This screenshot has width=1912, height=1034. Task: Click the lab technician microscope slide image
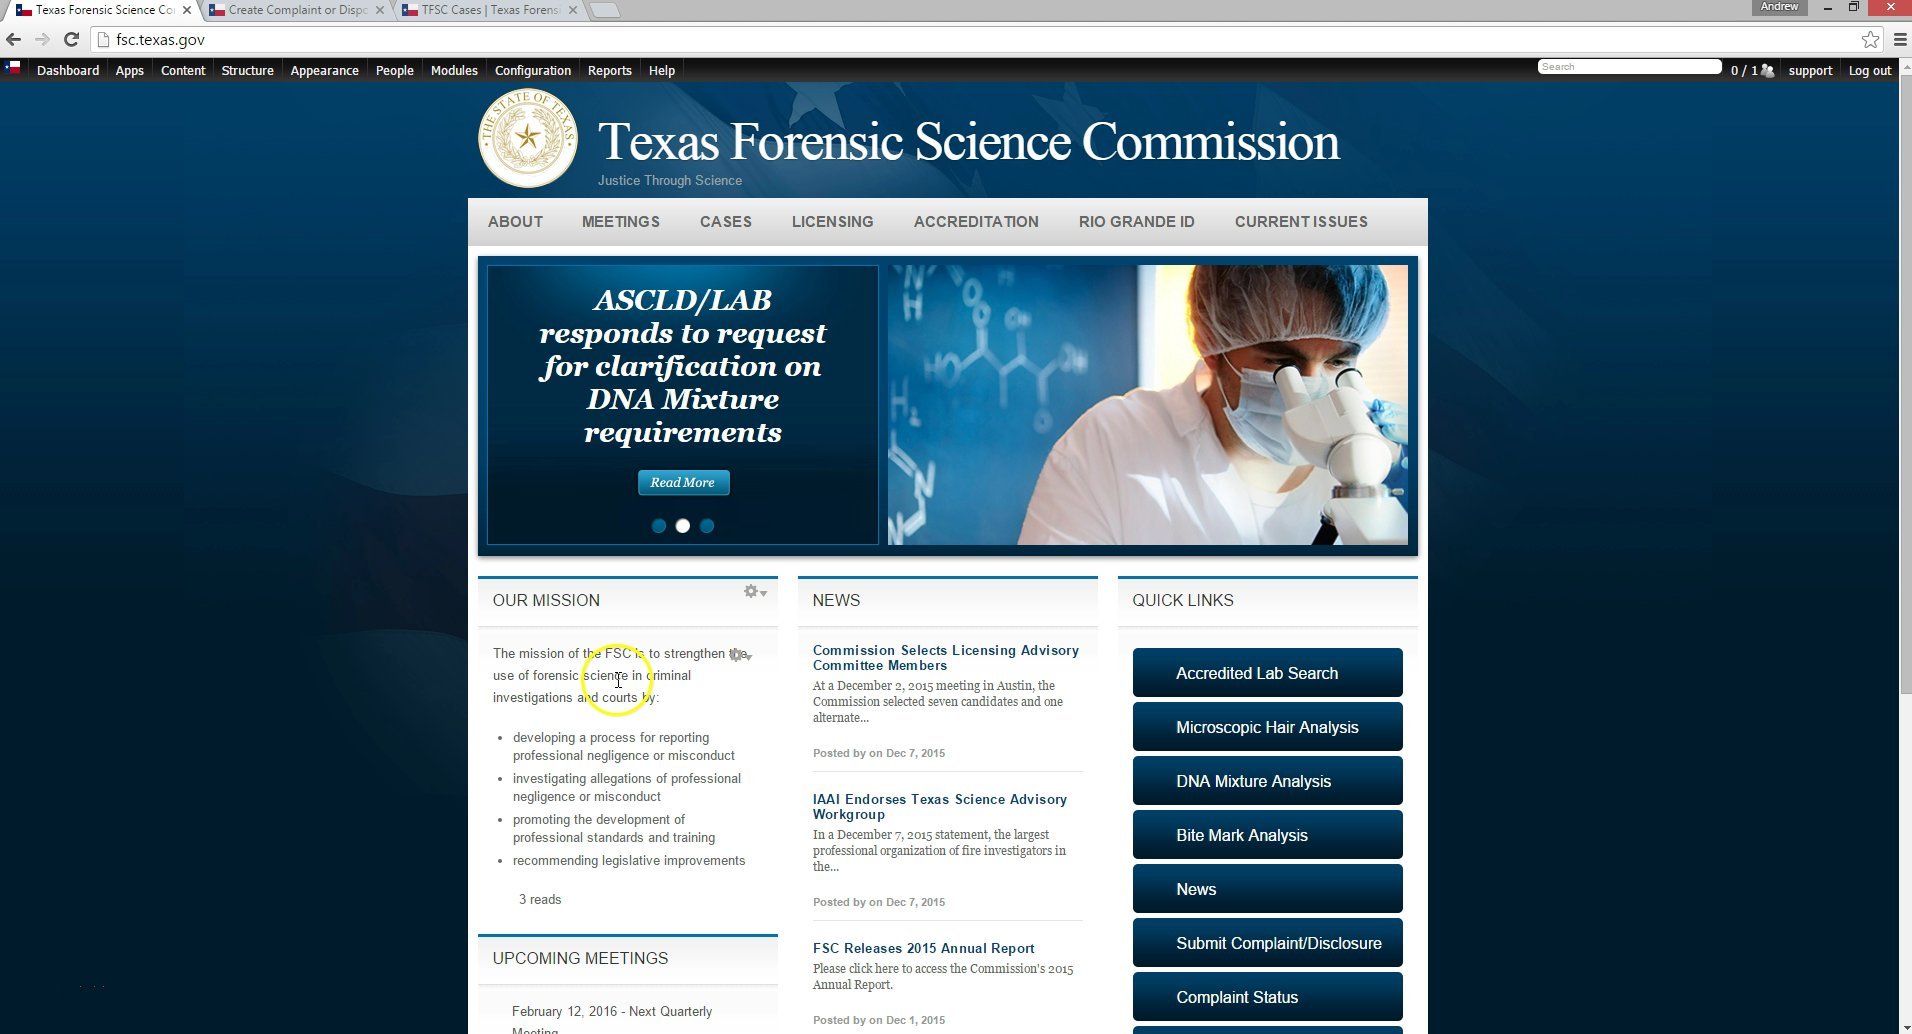(1148, 405)
